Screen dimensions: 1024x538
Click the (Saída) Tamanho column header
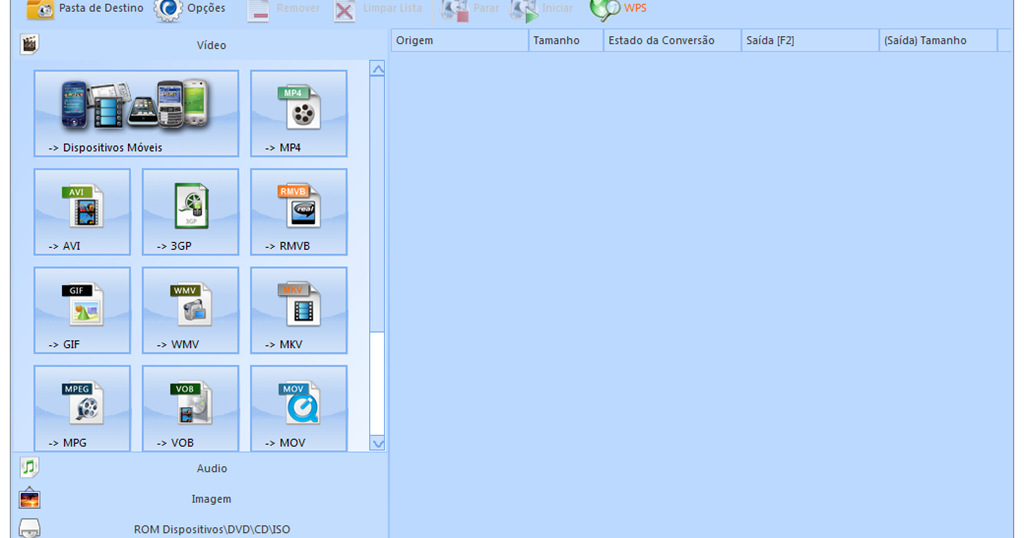[938, 40]
